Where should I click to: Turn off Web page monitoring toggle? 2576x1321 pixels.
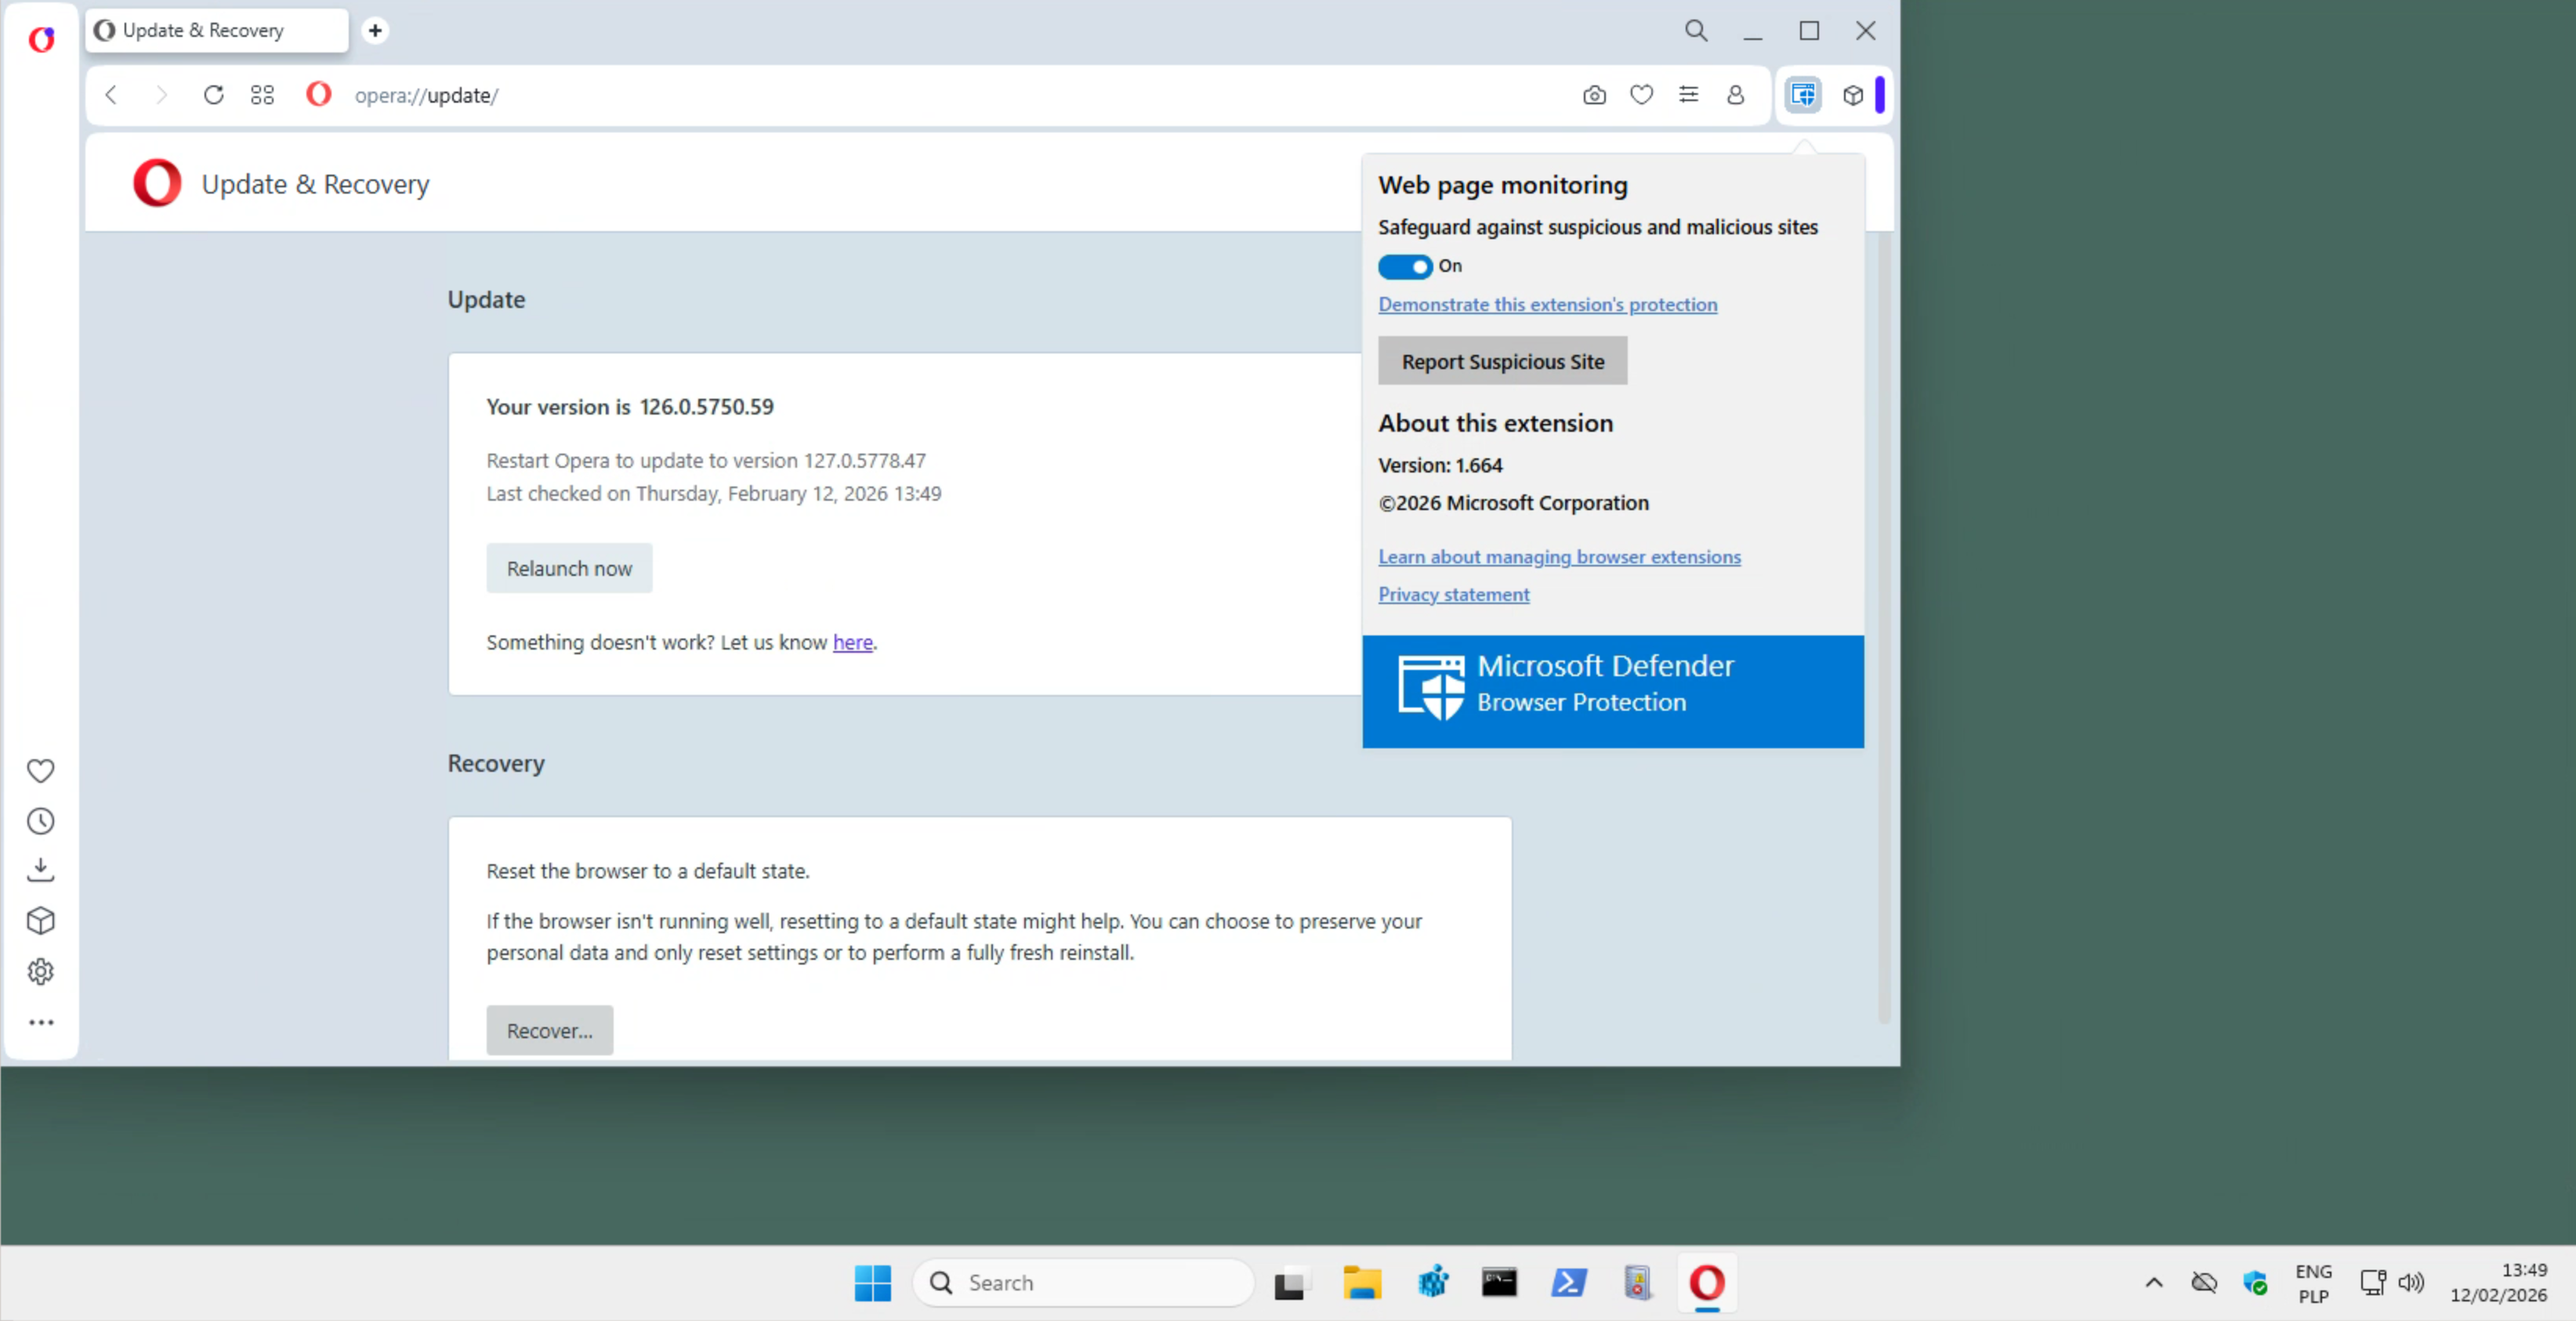pos(1405,267)
